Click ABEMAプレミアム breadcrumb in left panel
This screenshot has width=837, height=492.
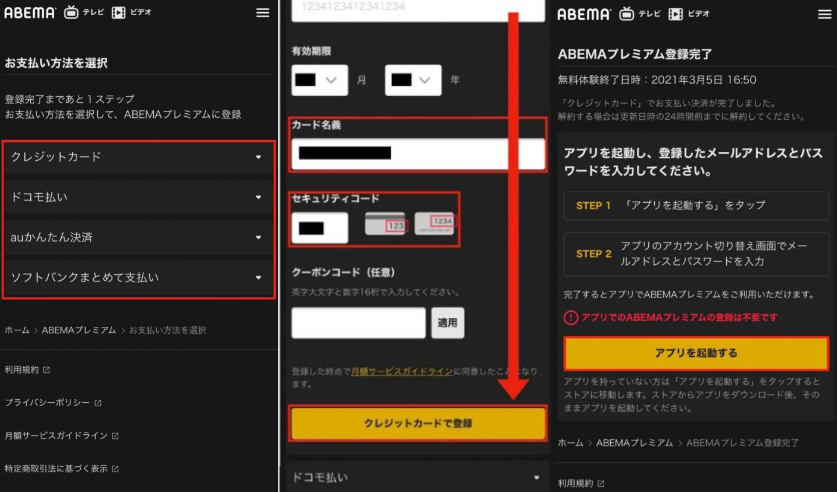tap(79, 330)
